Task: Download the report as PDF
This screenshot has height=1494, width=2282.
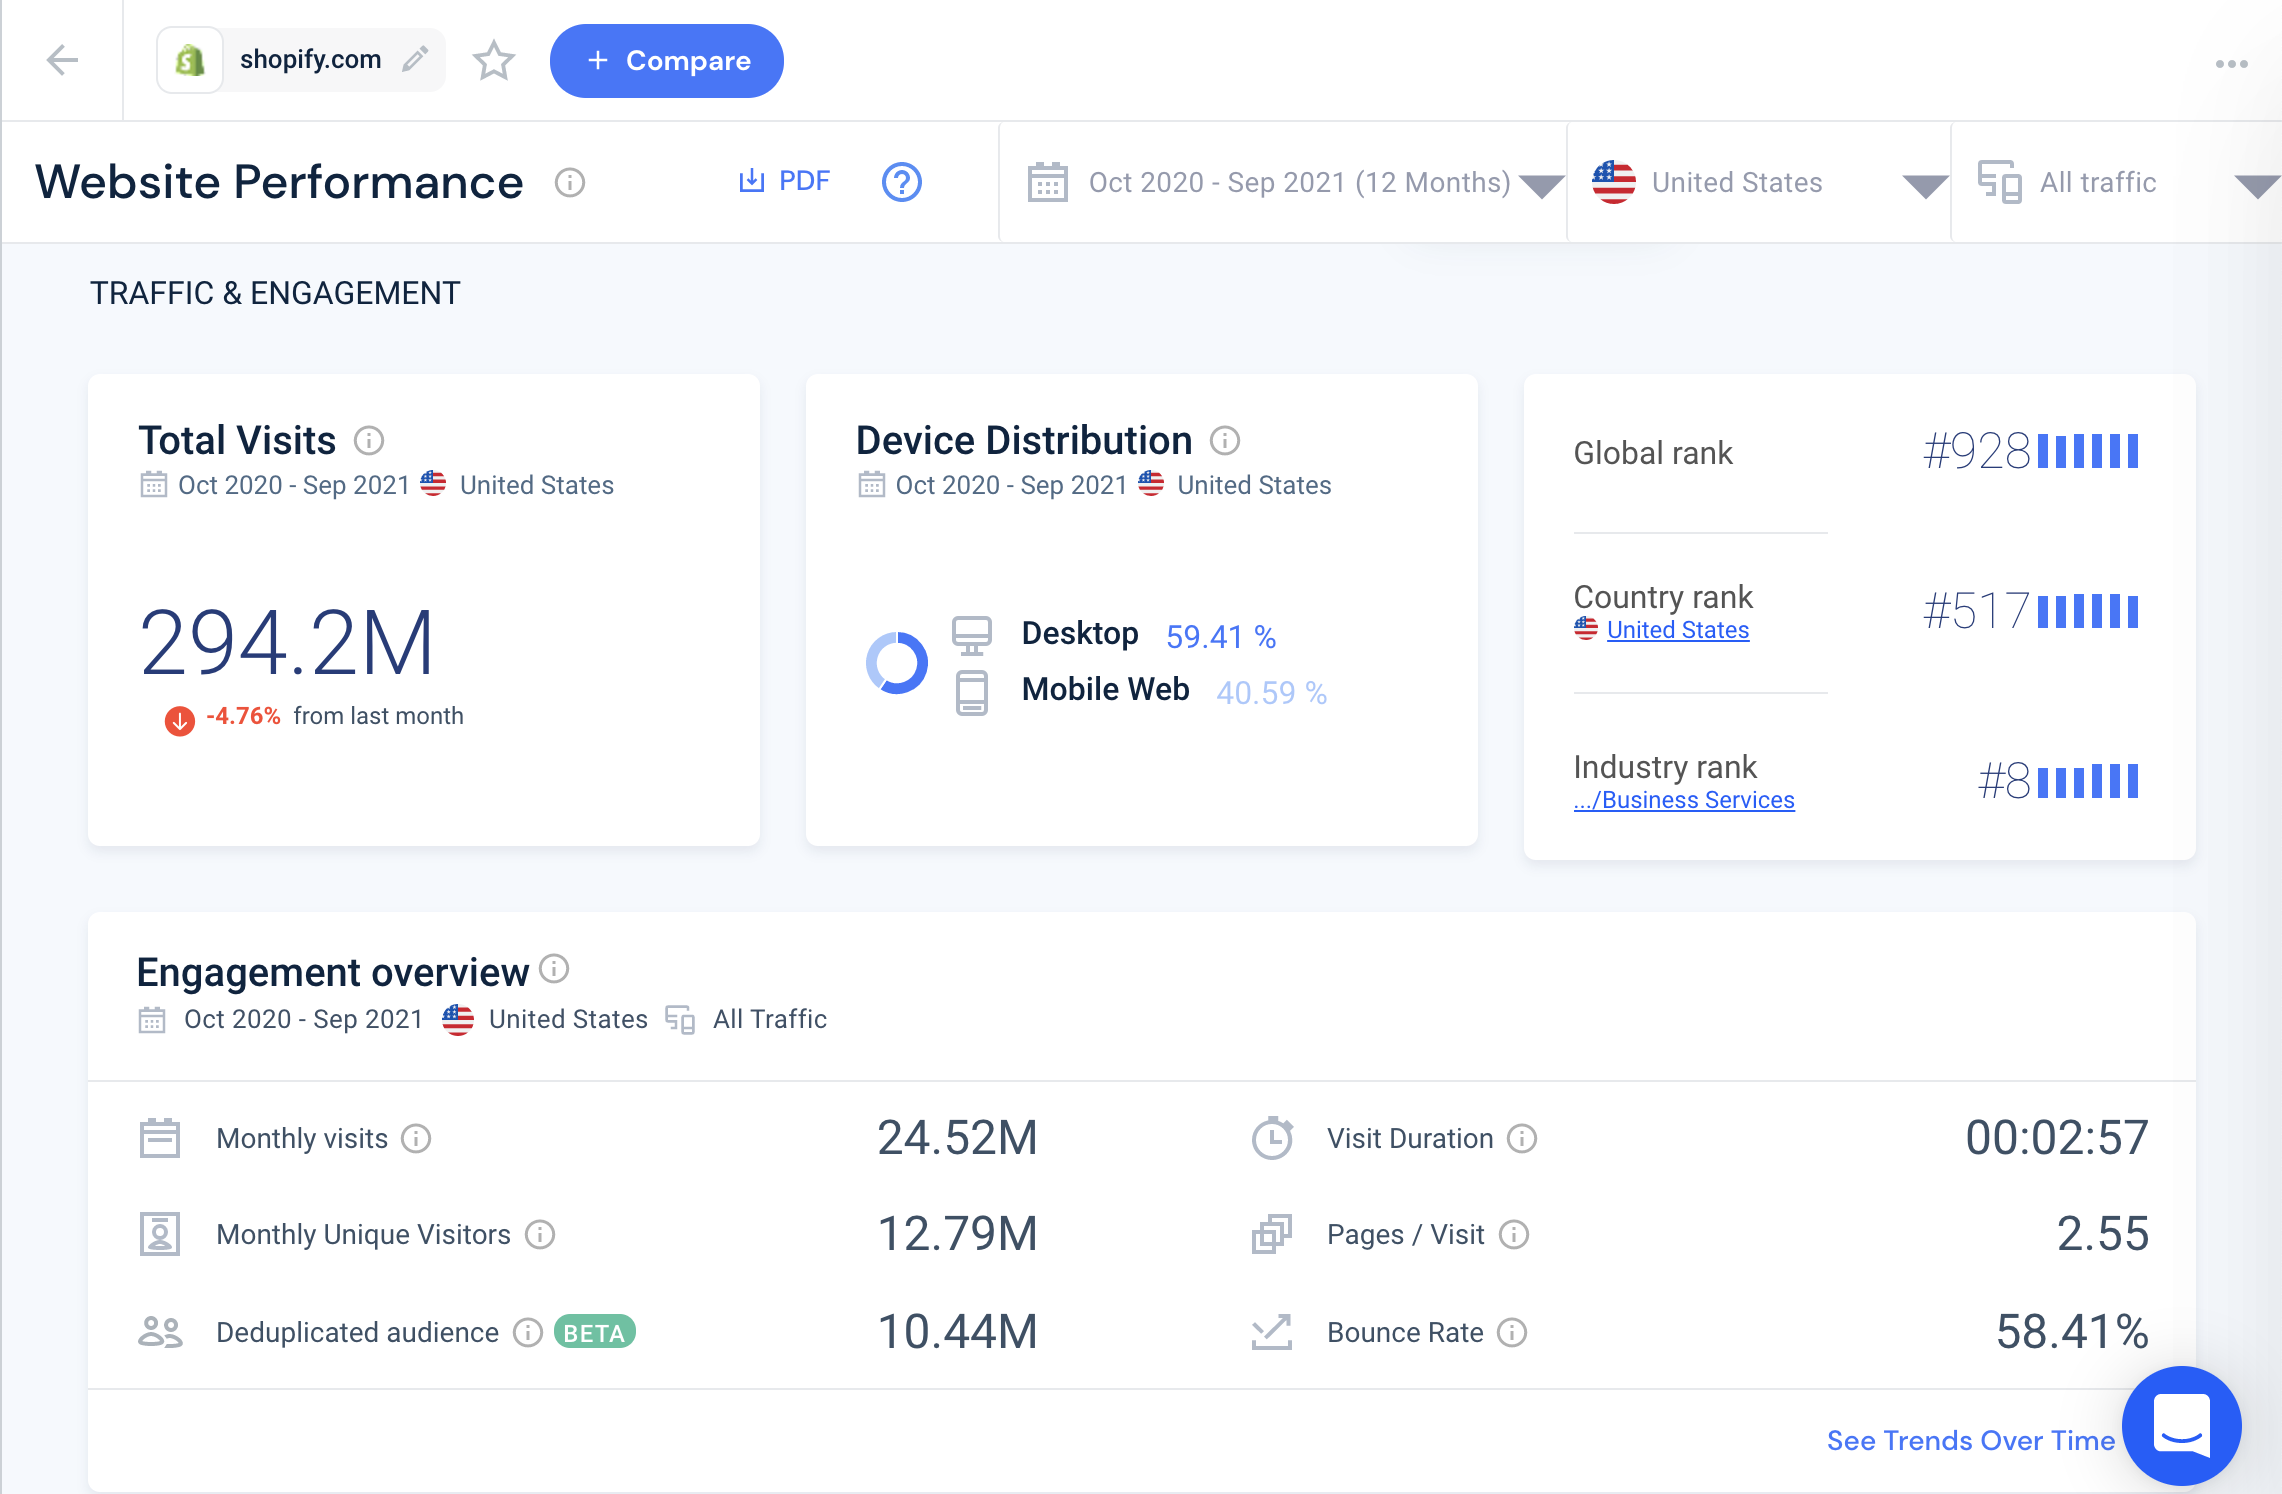Action: 784,181
